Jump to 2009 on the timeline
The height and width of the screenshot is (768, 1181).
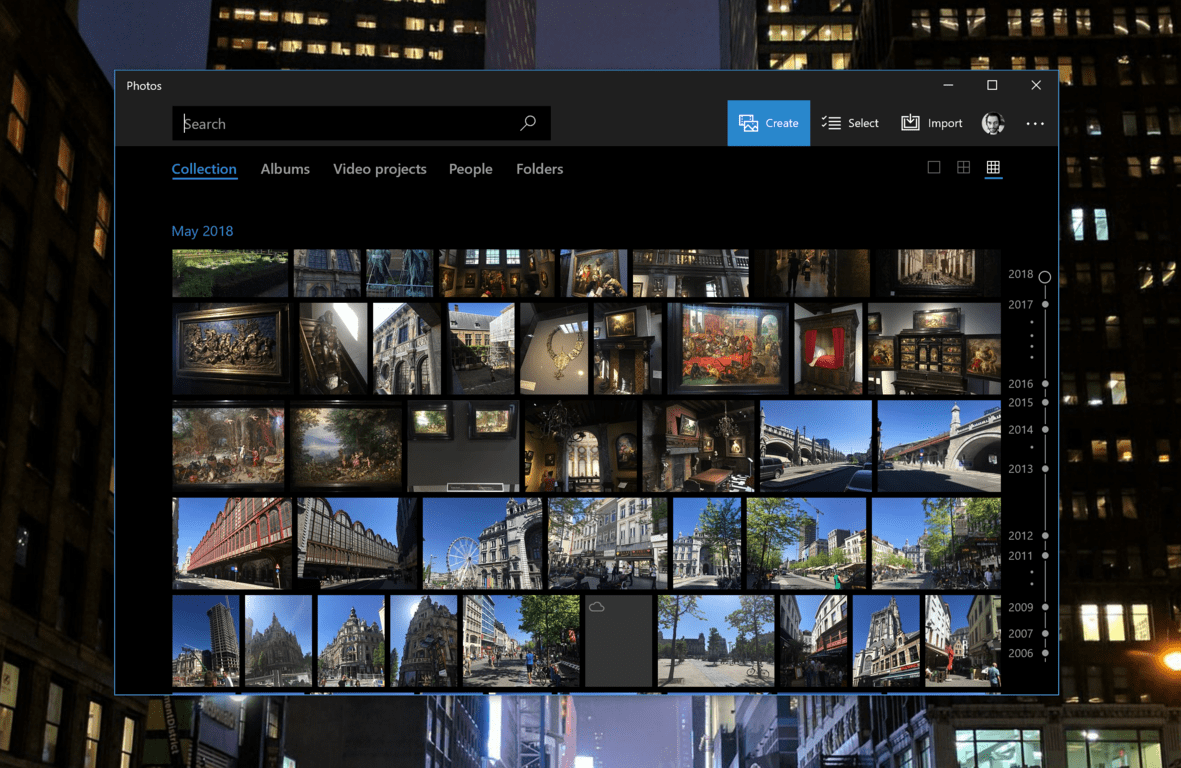(1021, 608)
